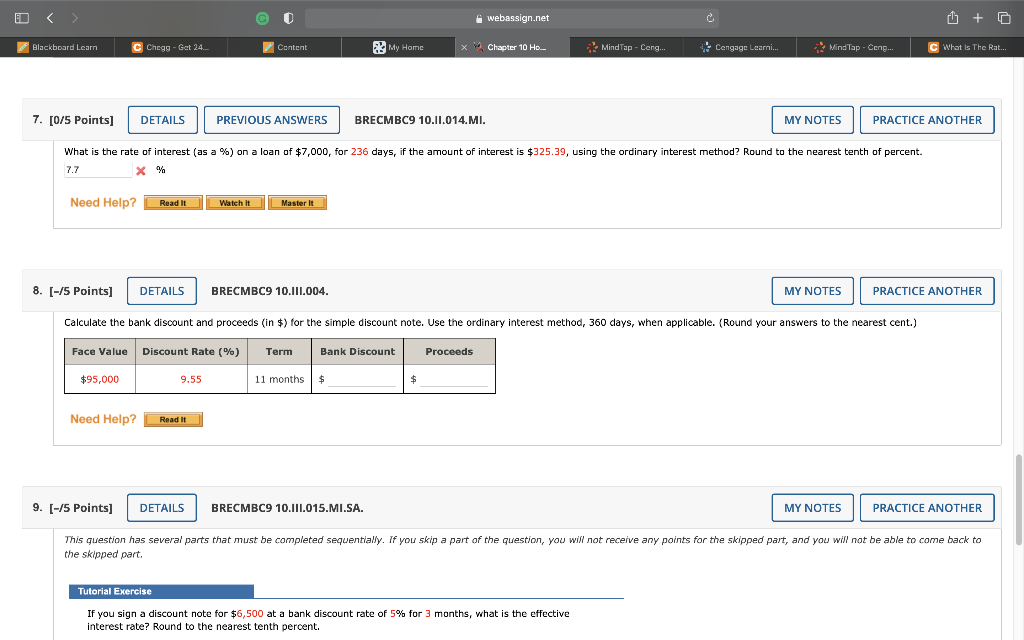Click PRACTICE ANOTHER for question 8
This screenshot has height=640, width=1024.
point(927,290)
